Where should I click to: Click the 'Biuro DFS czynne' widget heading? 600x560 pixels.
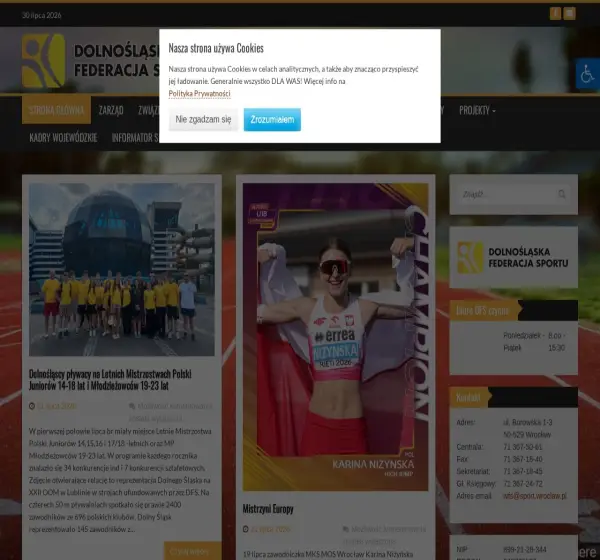click(483, 310)
